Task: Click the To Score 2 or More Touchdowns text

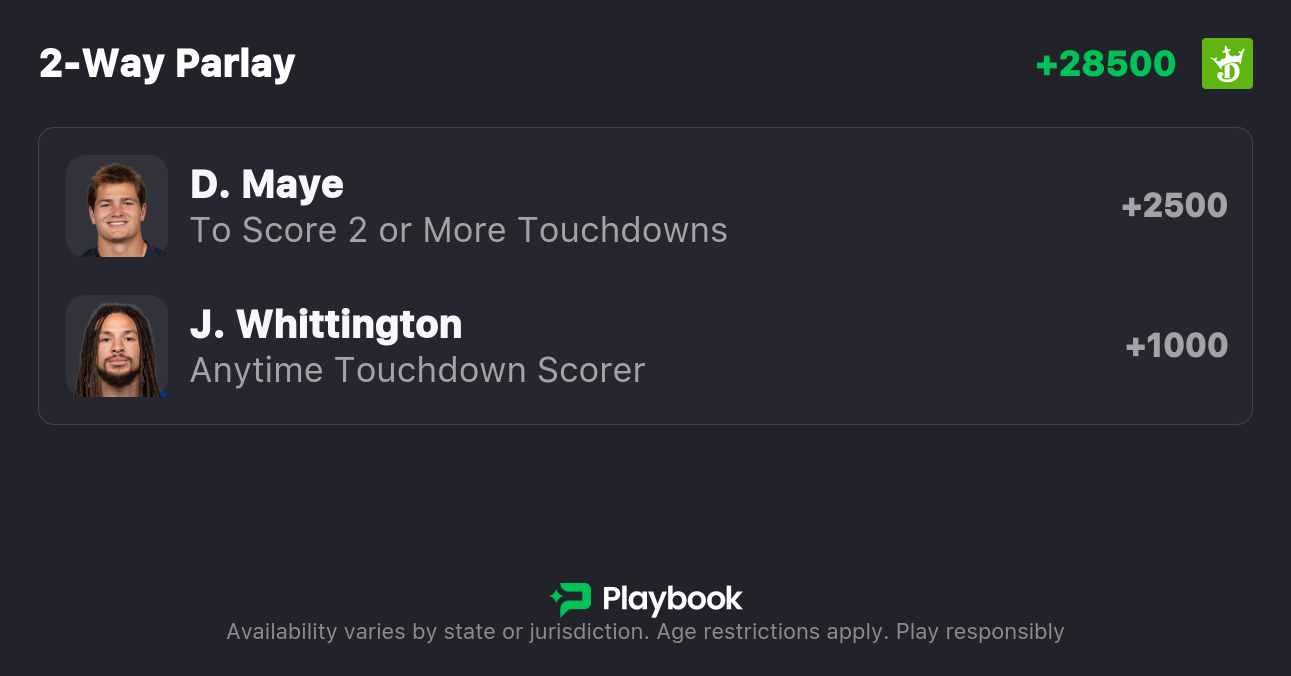Action: pyautogui.click(x=459, y=230)
